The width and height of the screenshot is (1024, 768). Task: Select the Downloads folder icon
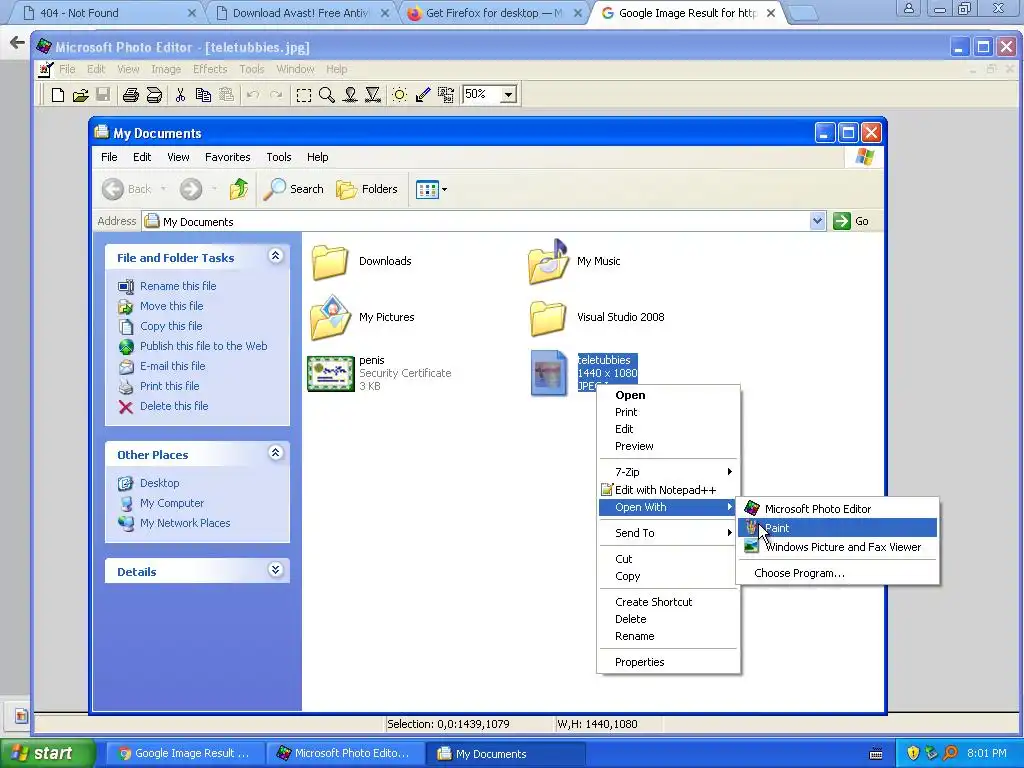tap(330, 262)
